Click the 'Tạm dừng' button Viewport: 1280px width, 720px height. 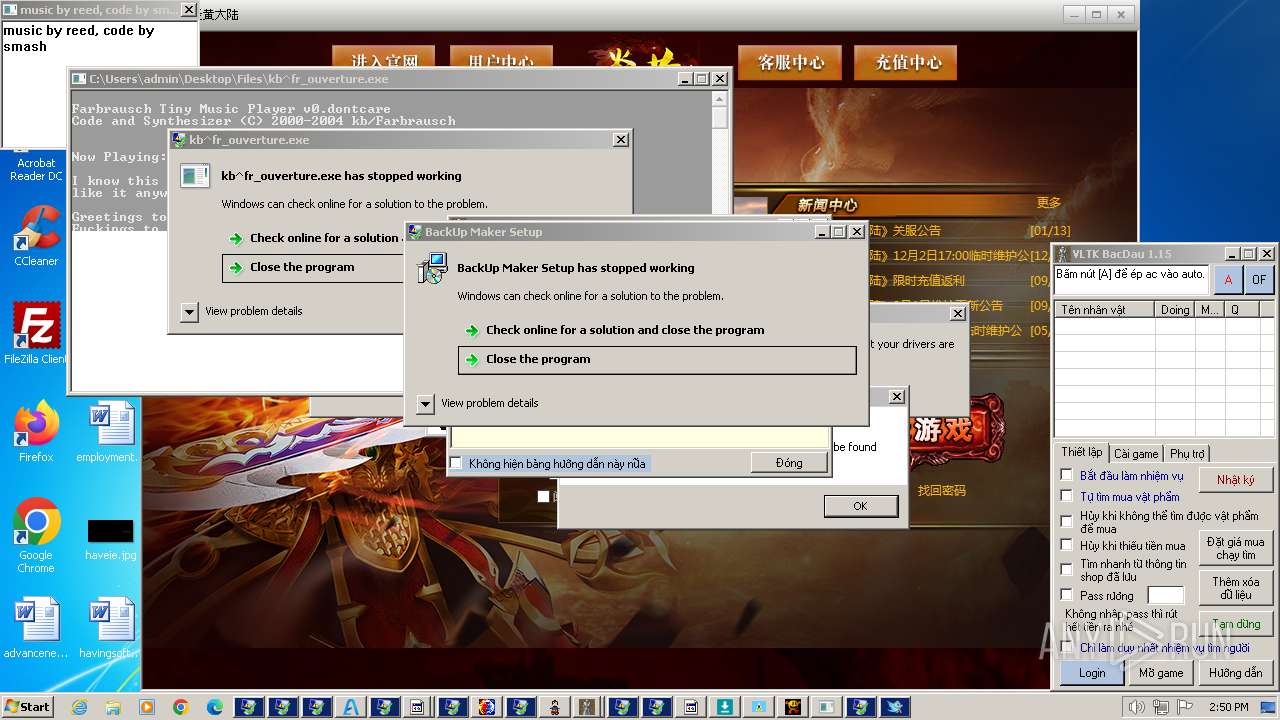click(x=1236, y=625)
